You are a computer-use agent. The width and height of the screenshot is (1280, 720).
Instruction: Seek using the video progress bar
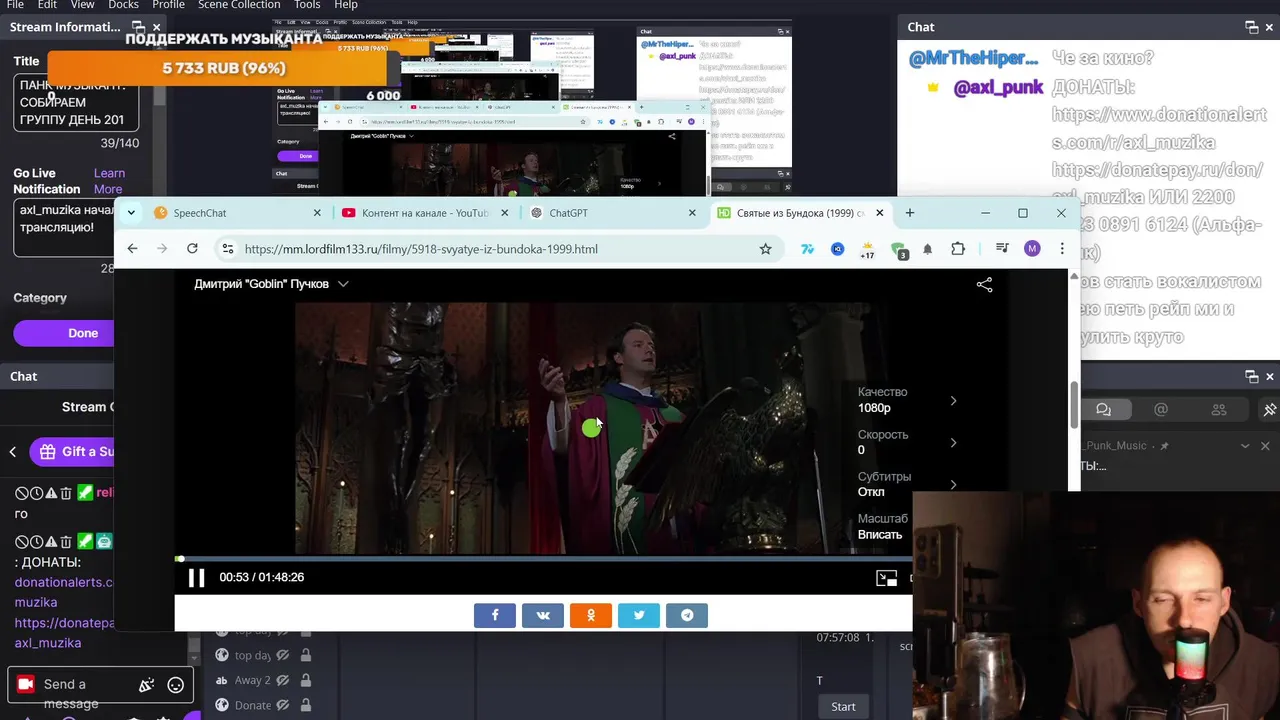[543, 559]
